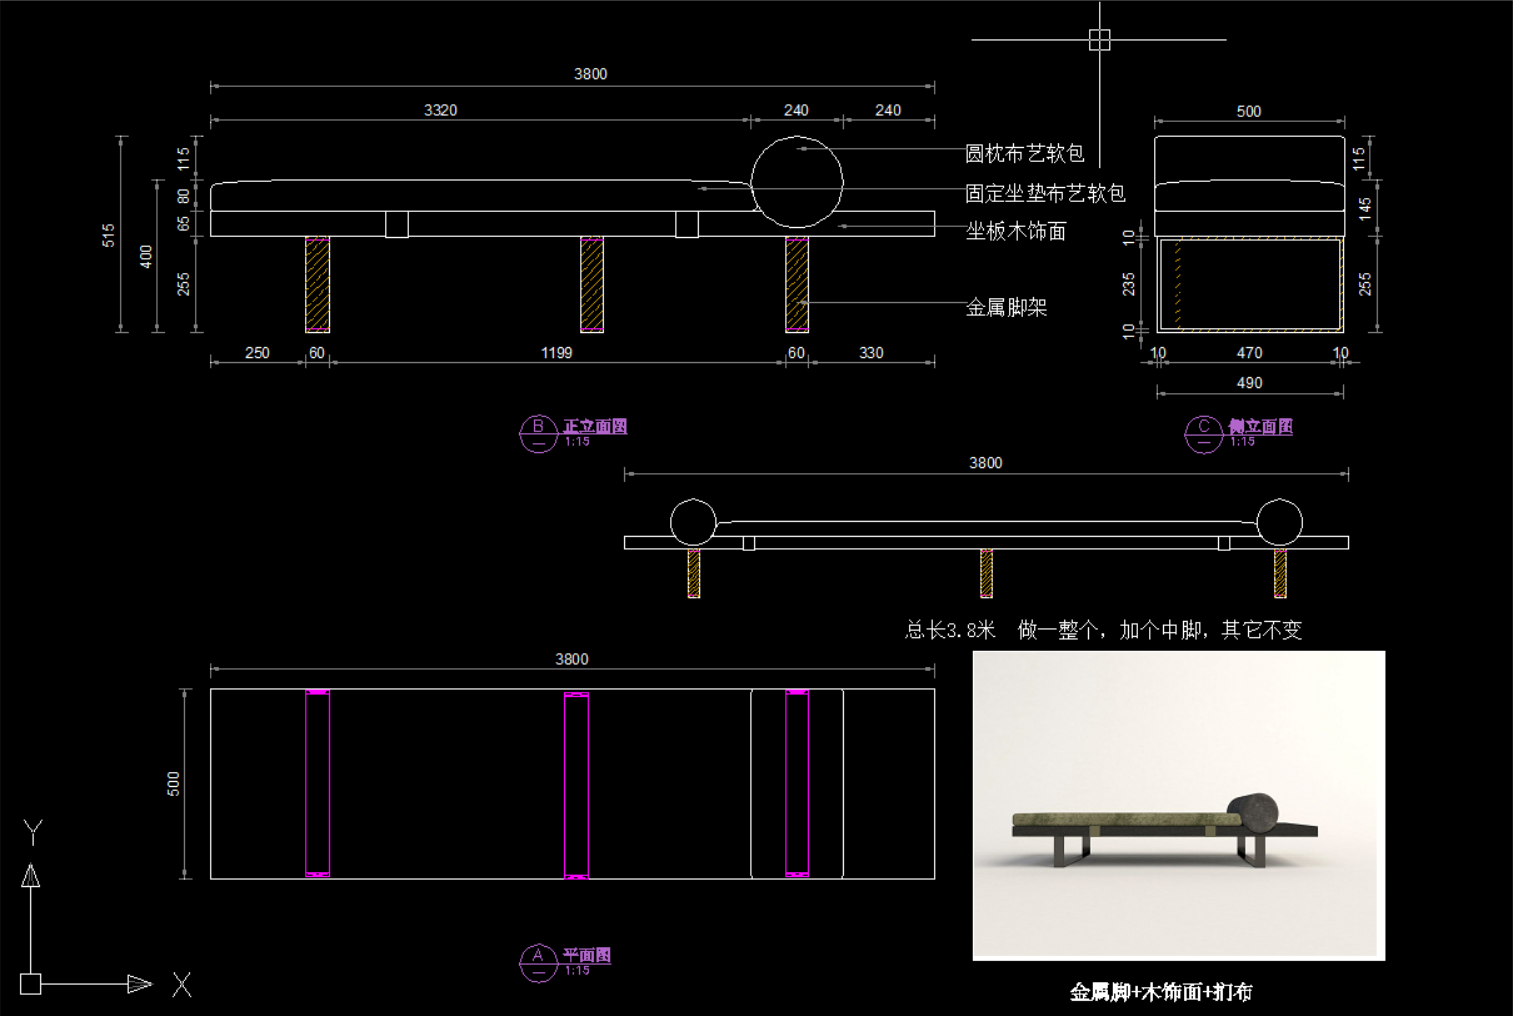Click the crosshair cursor pickbox
The width and height of the screenshot is (1513, 1016).
click(x=1099, y=40)
